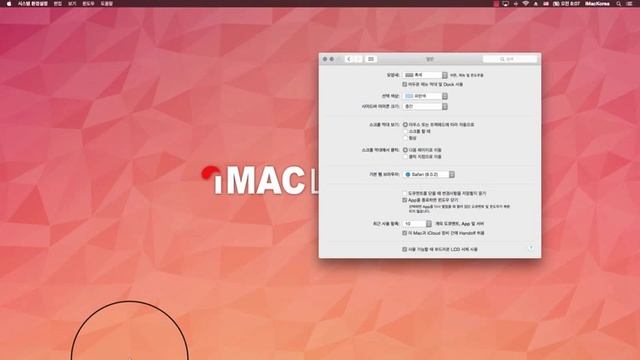This screenshot has width=640, height=360.
Task: Open the 보기 menu
Action: point(72,4)
